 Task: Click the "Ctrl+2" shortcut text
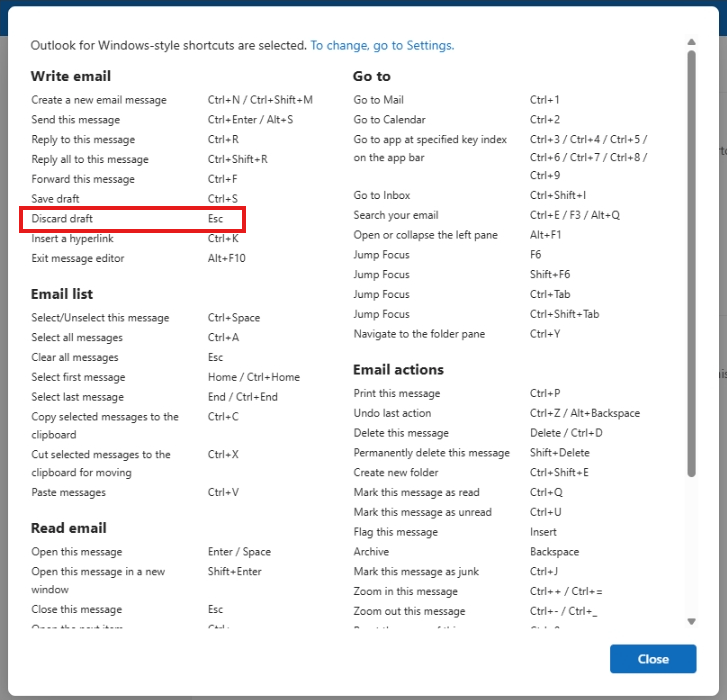point(545,120)
